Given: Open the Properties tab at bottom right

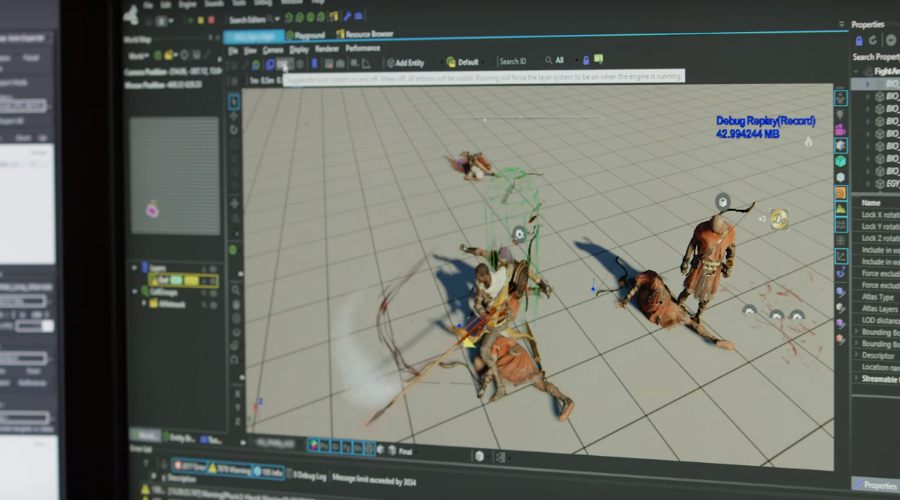Looking at the screenshot, I should [x=876, y=485].
